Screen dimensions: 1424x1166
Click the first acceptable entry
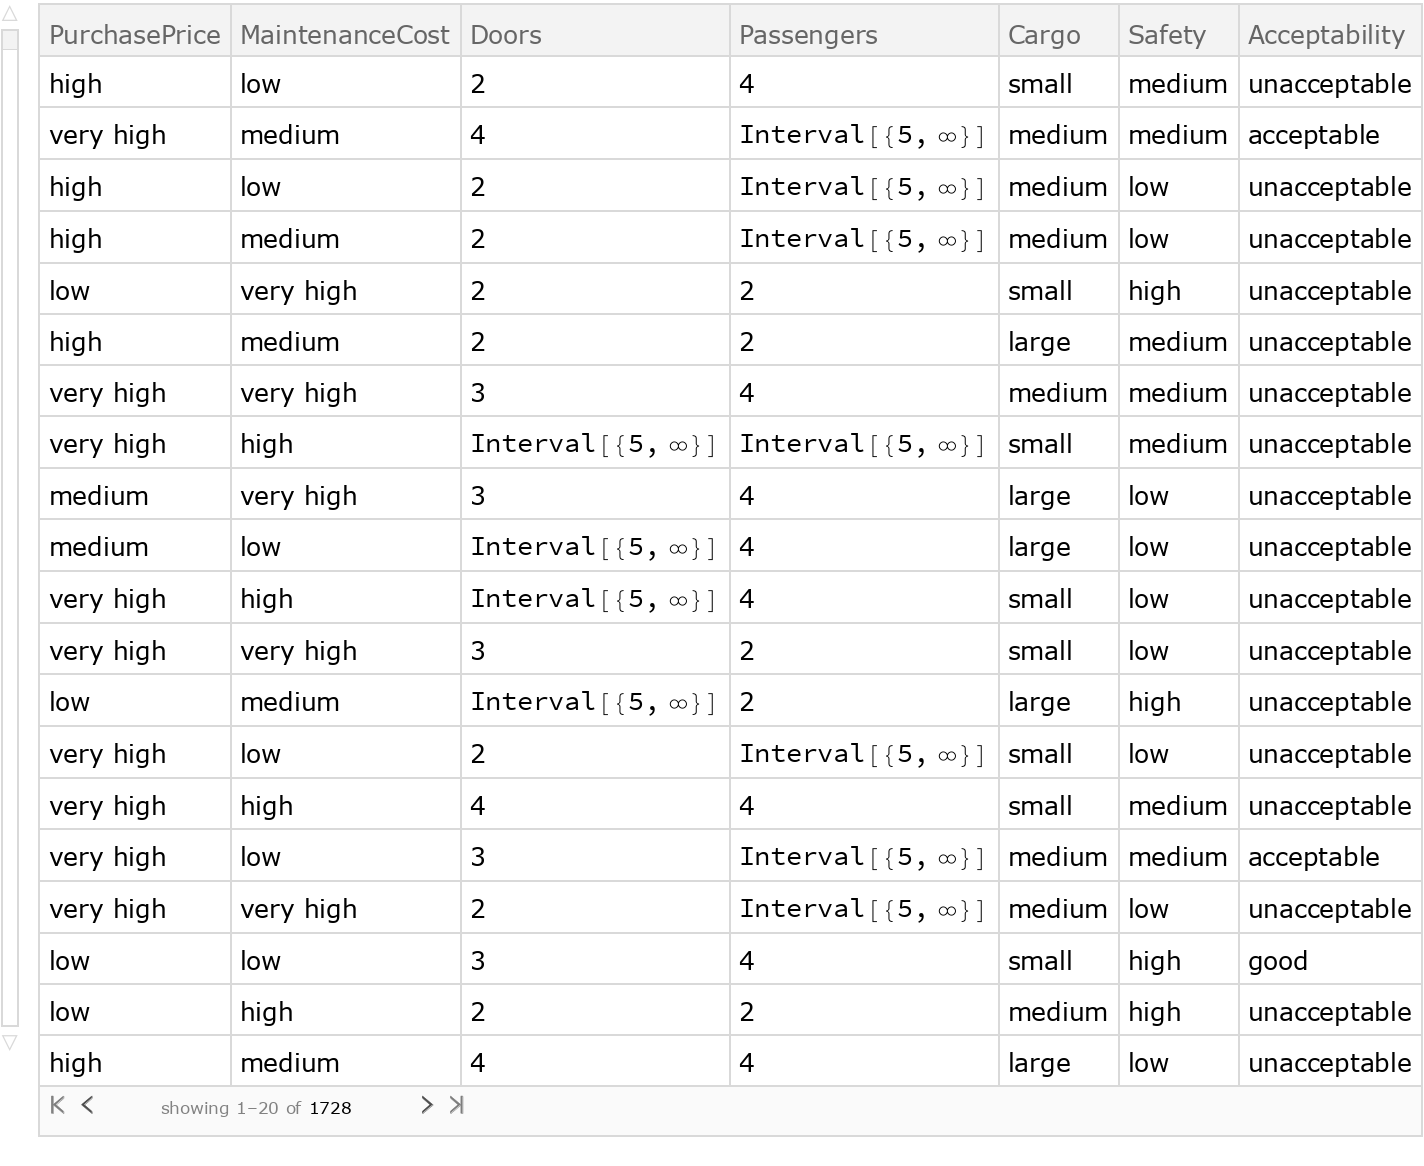tap(1313, 135)
